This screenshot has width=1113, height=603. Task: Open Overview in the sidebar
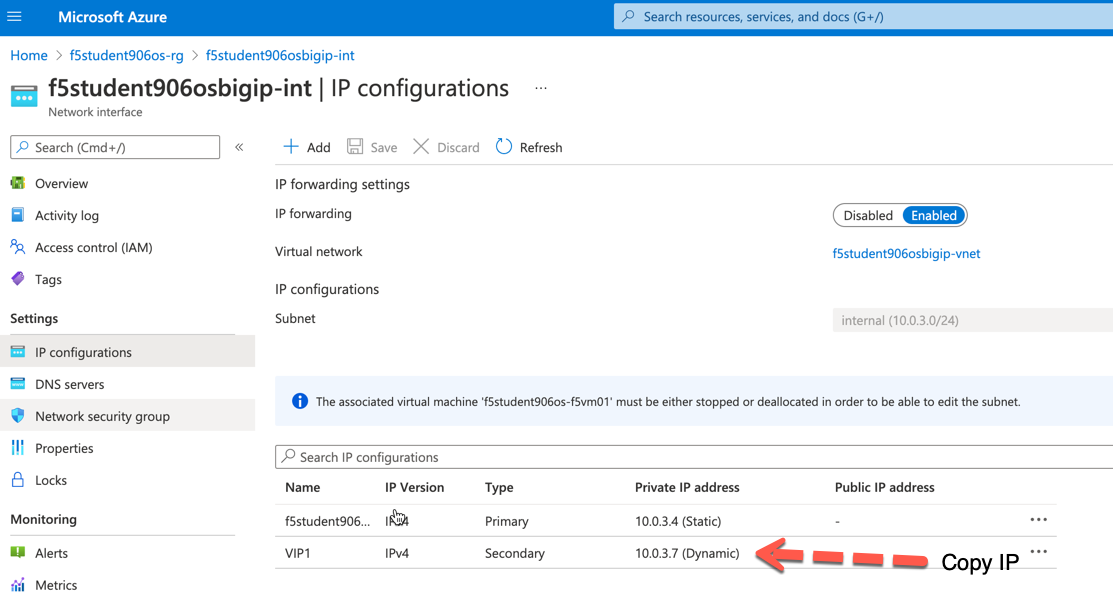[x=62, y=183]
